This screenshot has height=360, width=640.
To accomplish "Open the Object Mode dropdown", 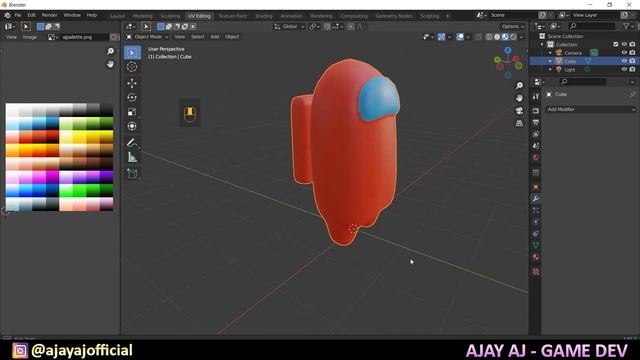I will [147, 37].
